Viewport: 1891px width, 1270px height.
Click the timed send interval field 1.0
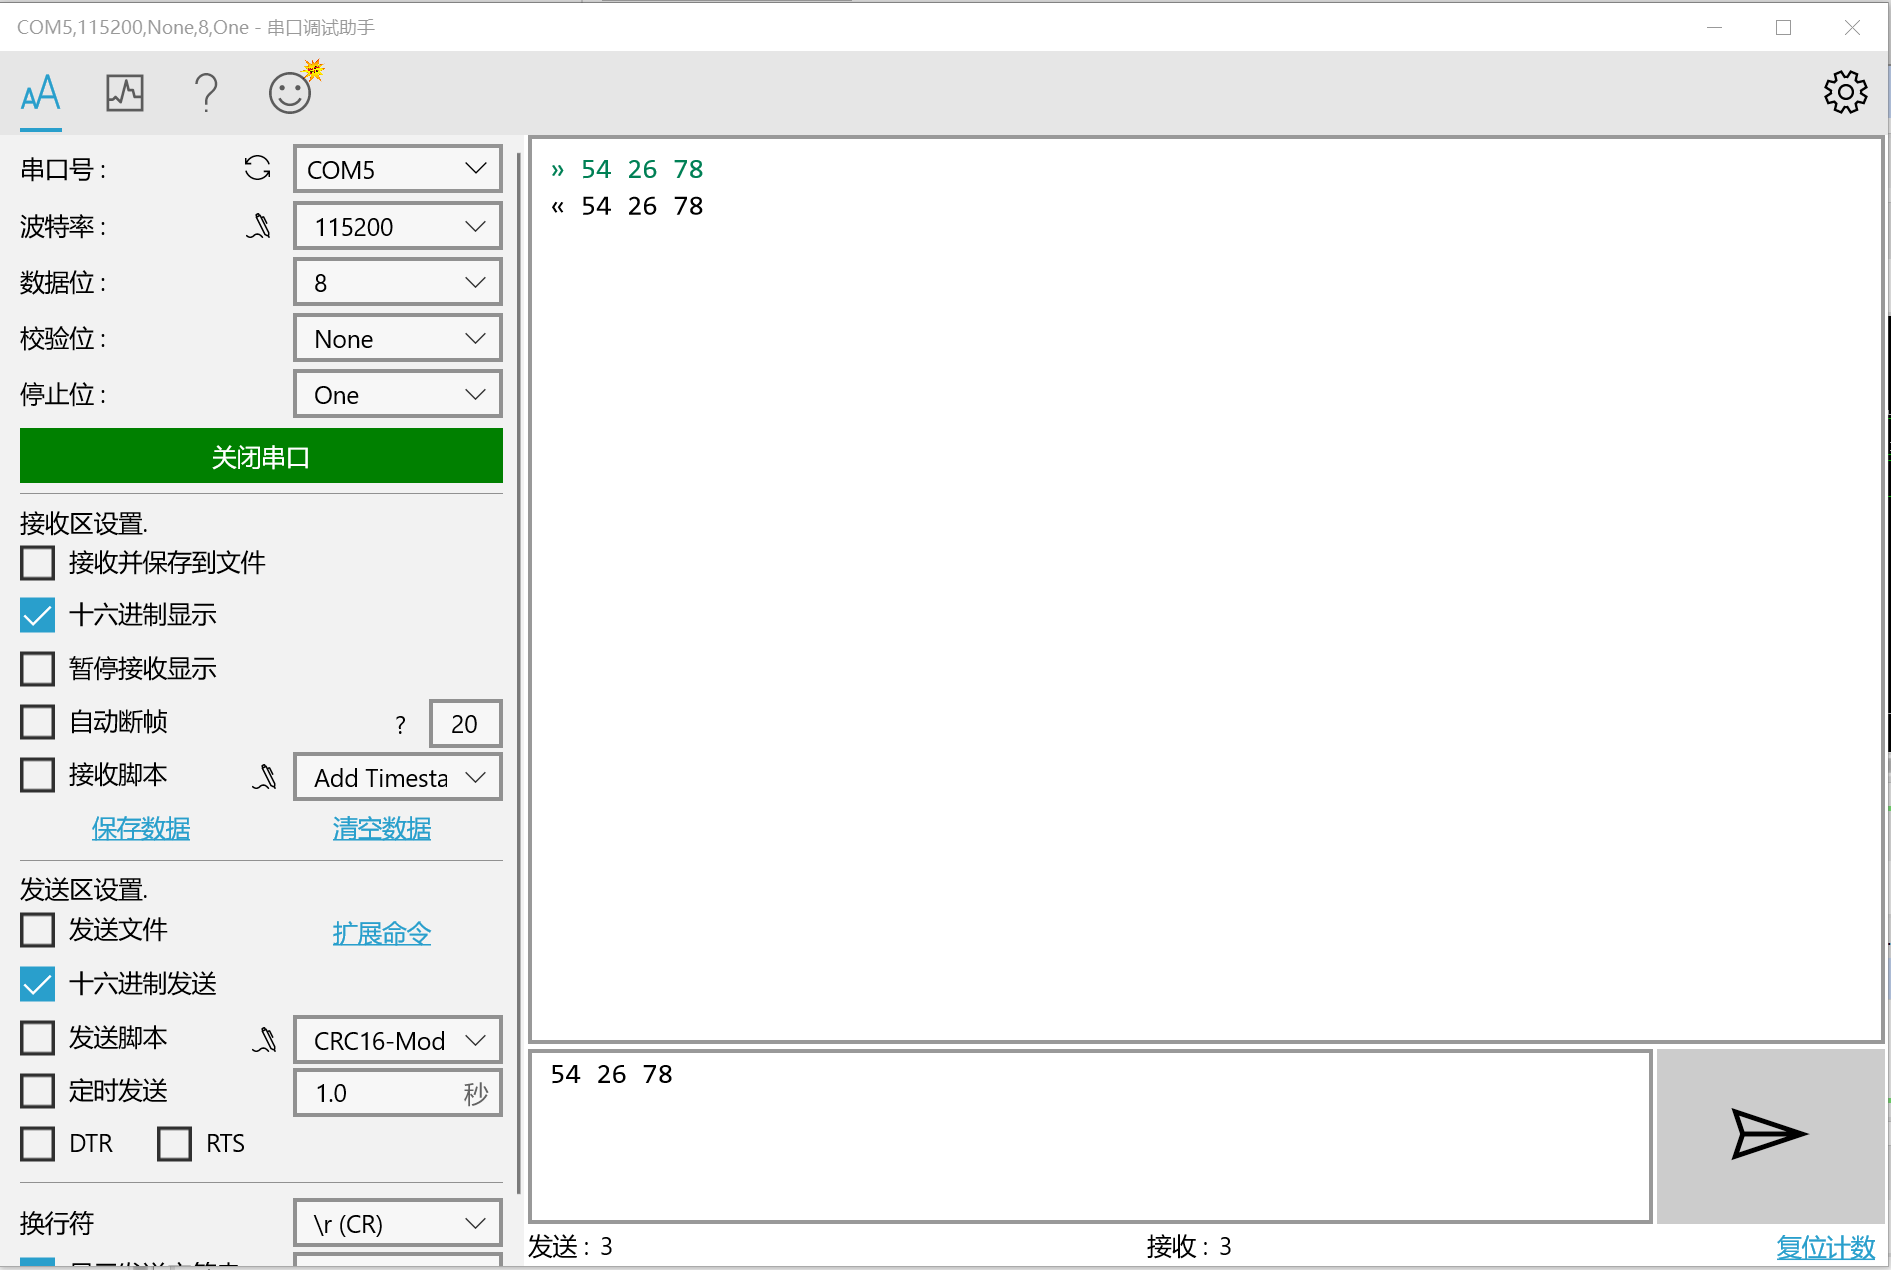[398, 1093]
